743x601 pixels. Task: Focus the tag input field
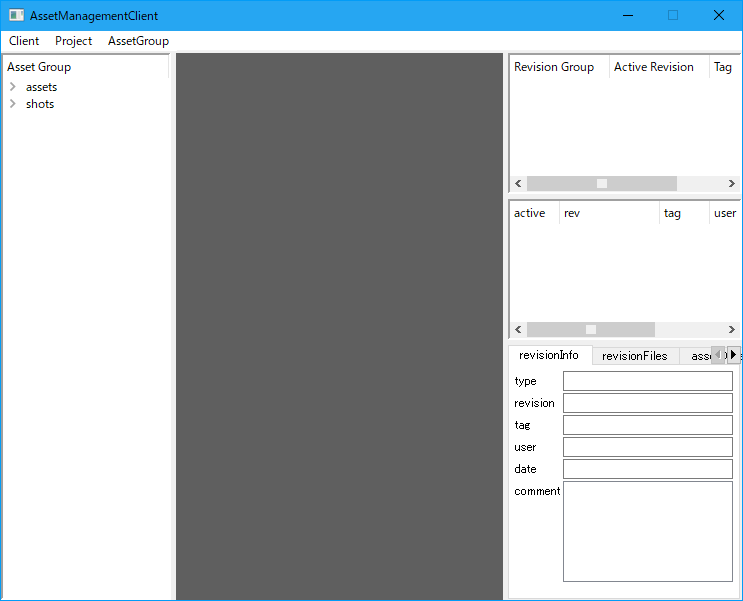click(648, 425)
